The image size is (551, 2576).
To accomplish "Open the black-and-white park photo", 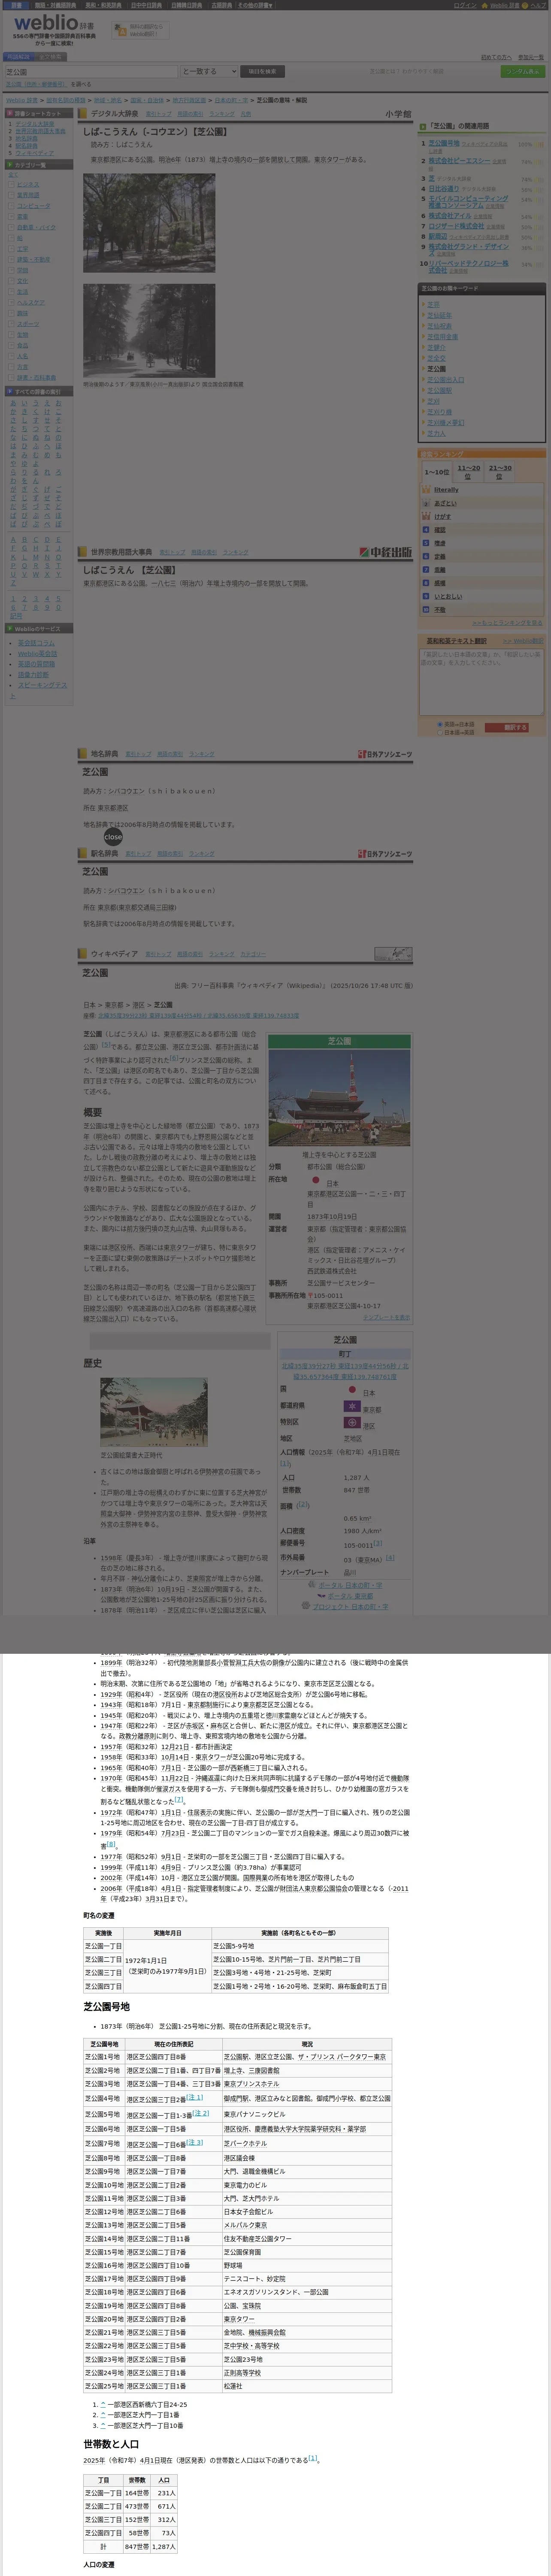I will click(149, 330).
